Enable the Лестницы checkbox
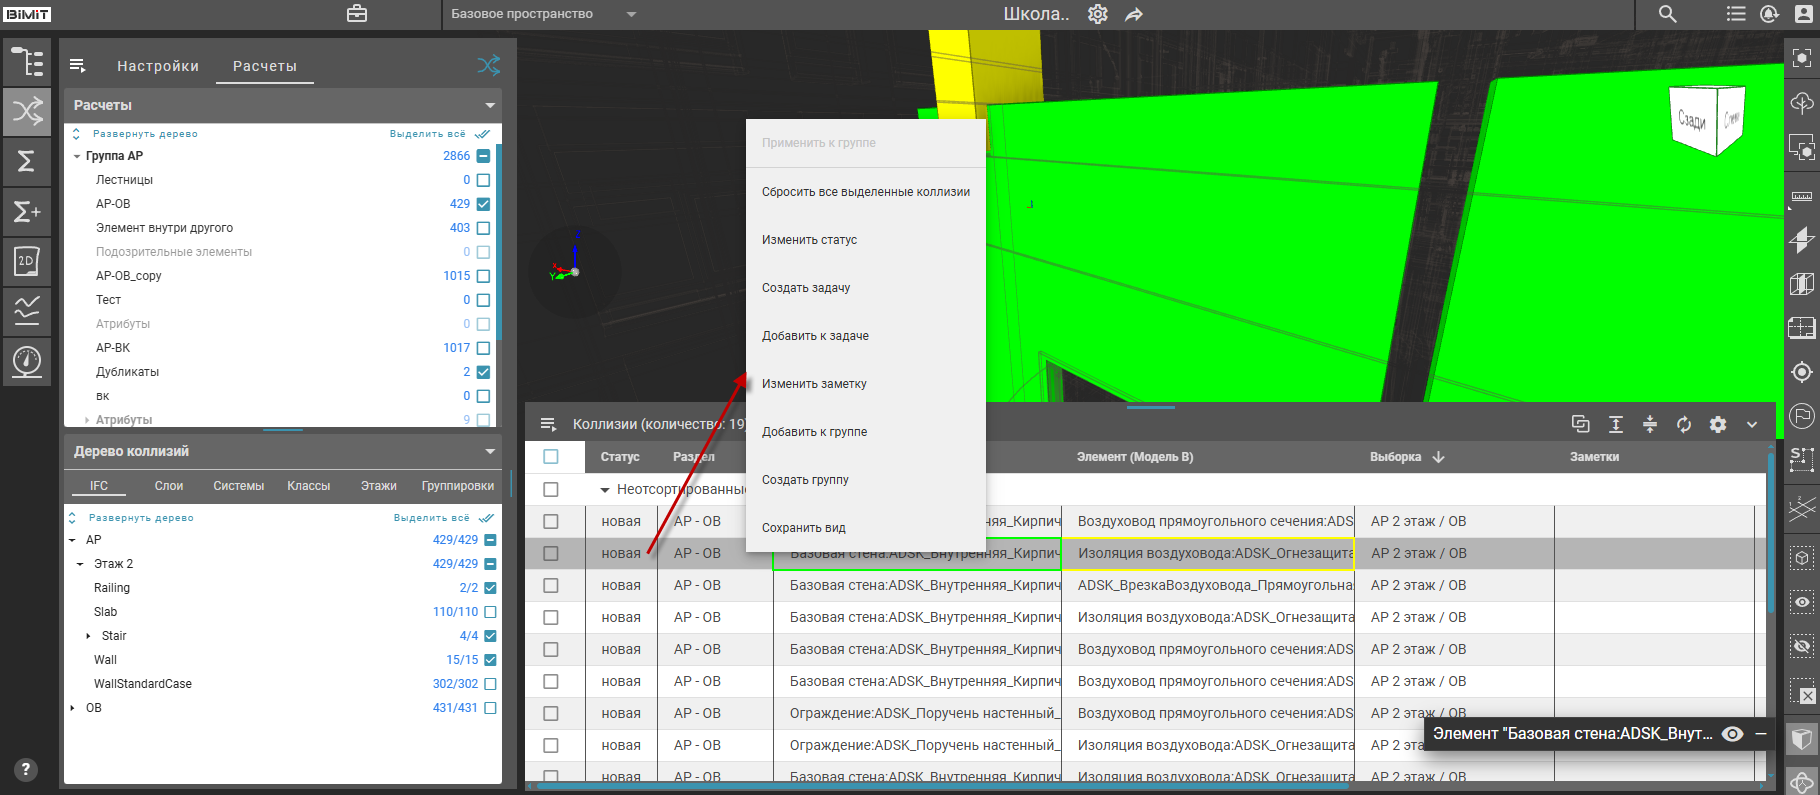Screen dimensions: 1820x795 (483, 180)
